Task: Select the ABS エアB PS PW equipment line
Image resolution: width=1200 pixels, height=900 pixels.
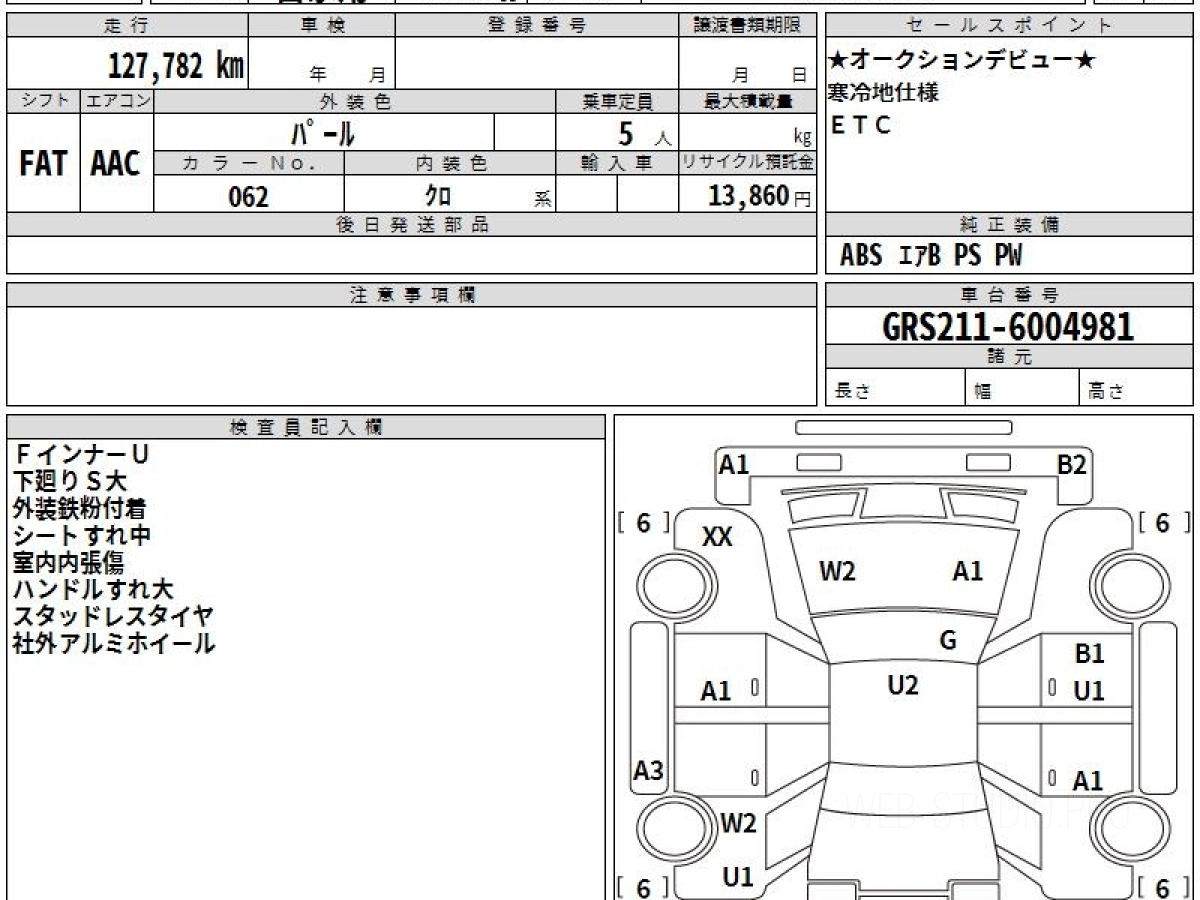Action: click(x=931, y=256)
